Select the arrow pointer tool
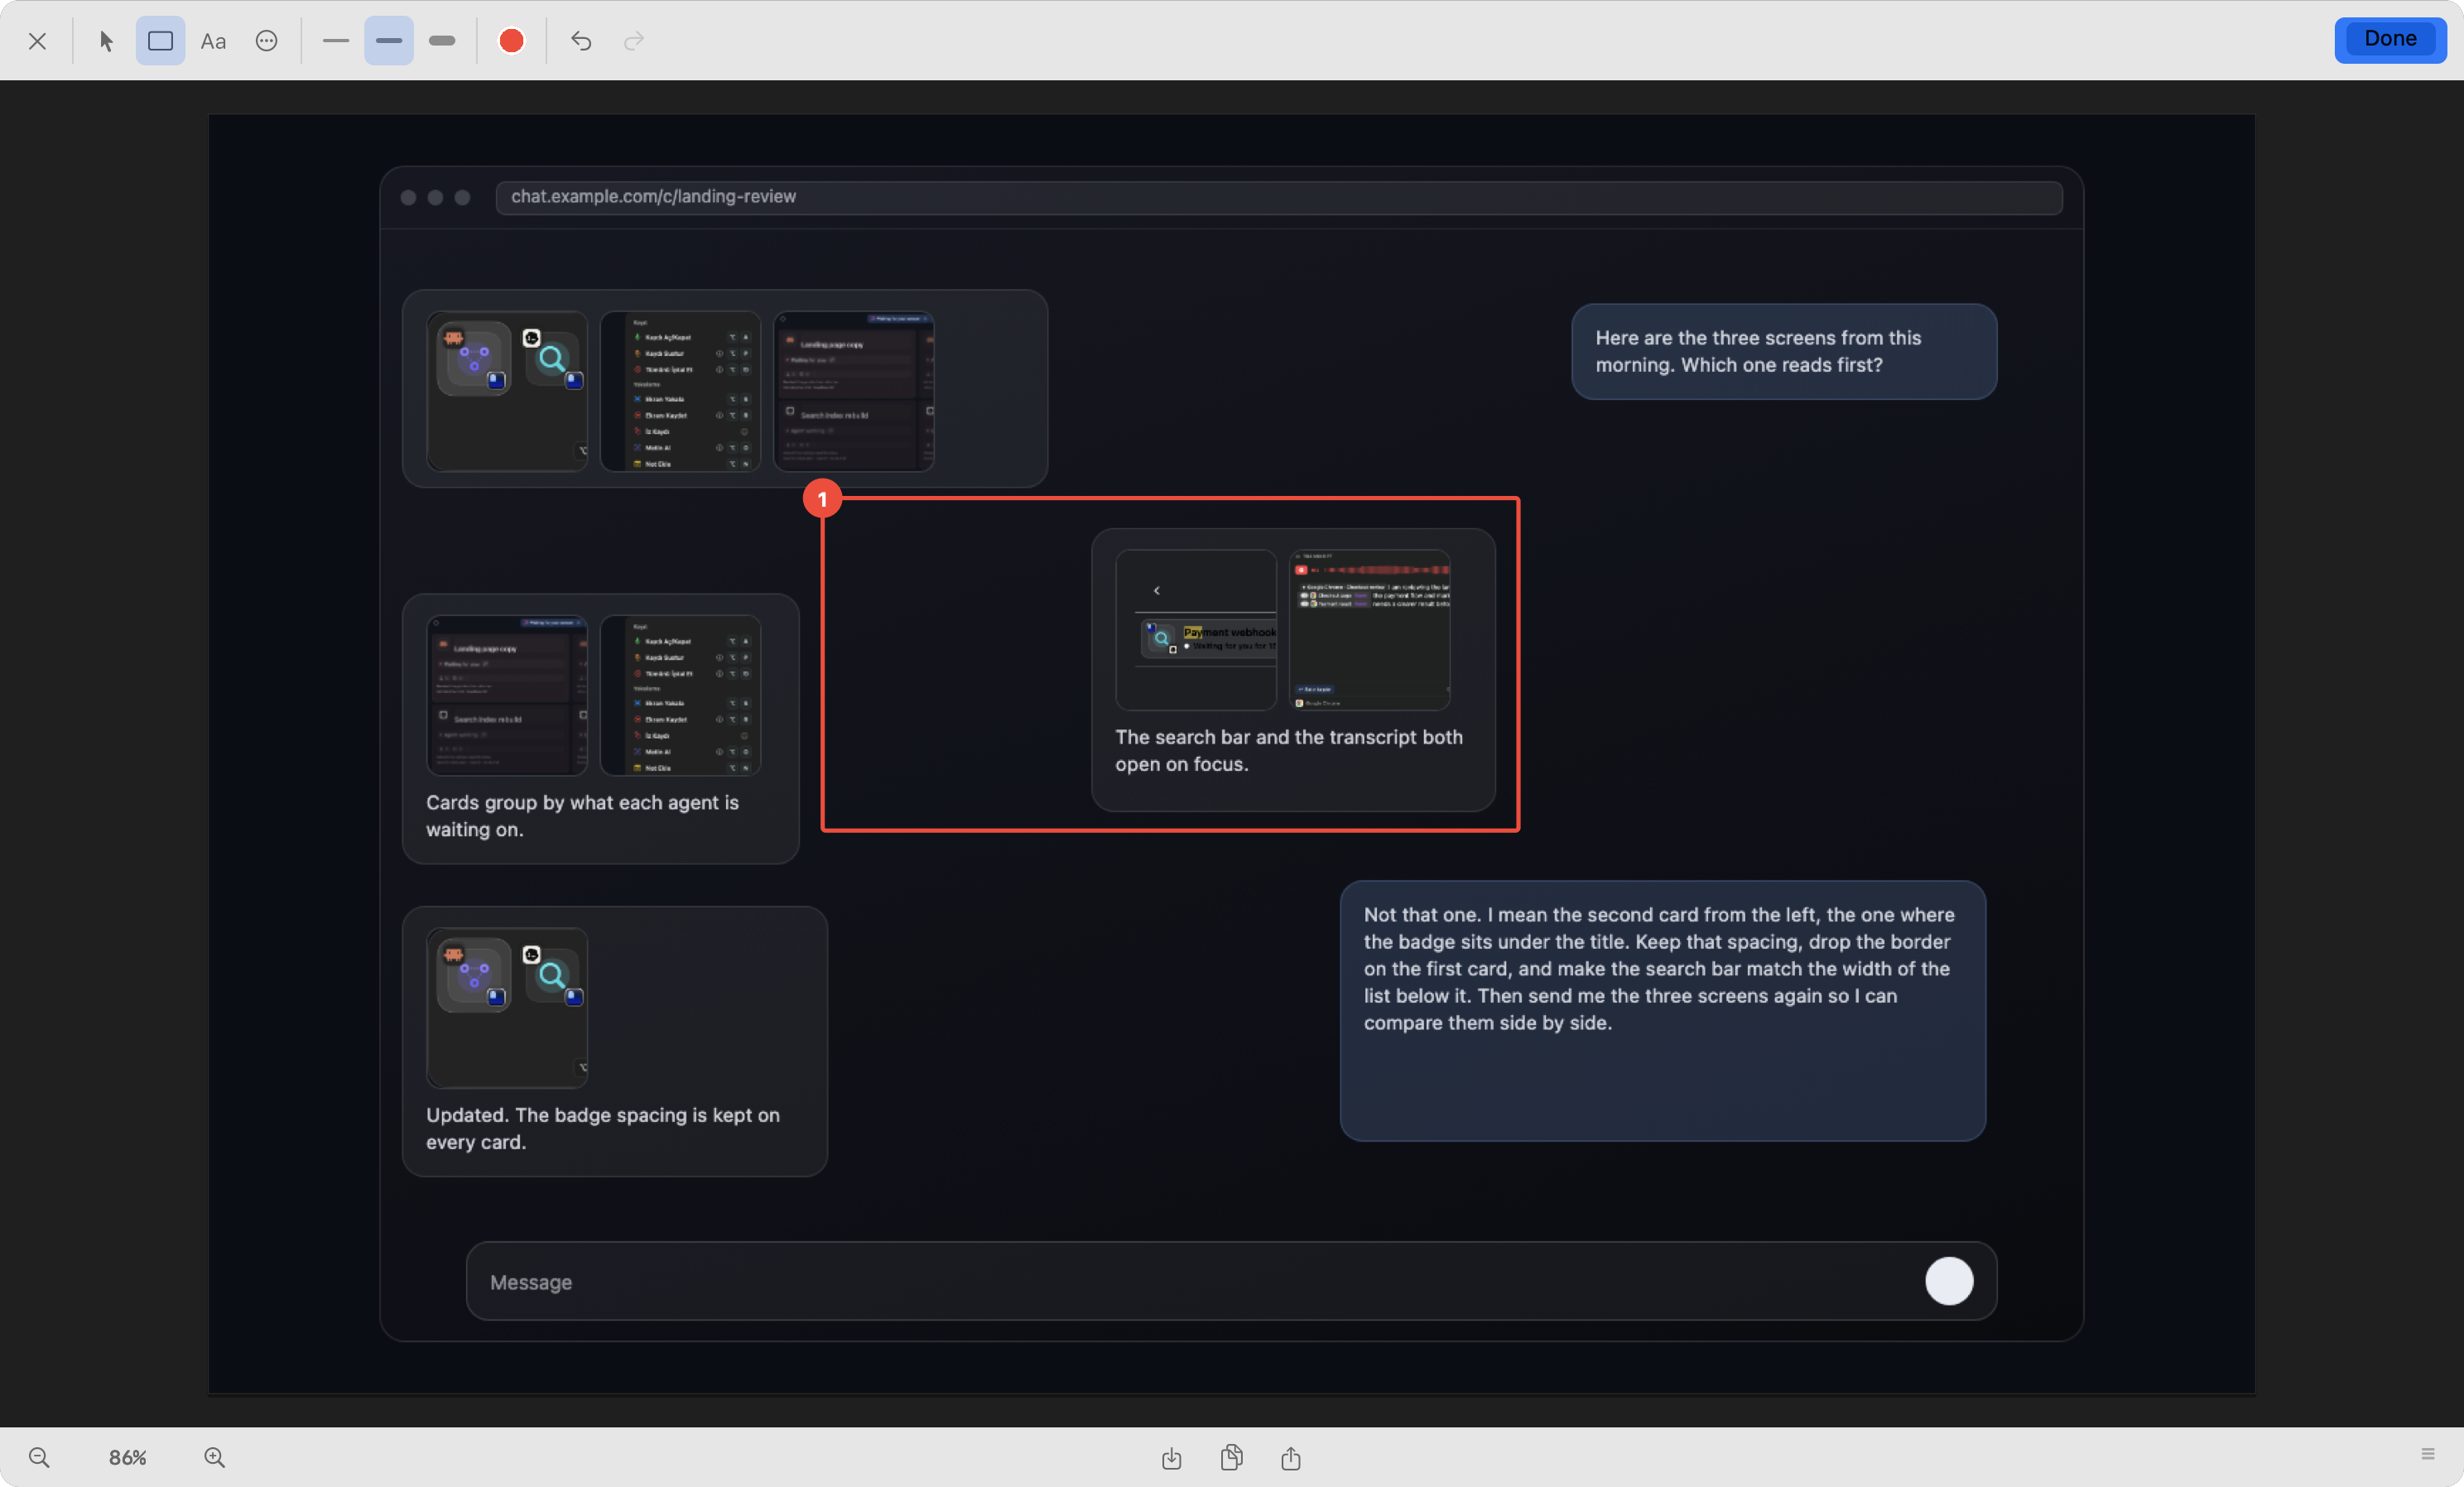 [x=106, y=41]
